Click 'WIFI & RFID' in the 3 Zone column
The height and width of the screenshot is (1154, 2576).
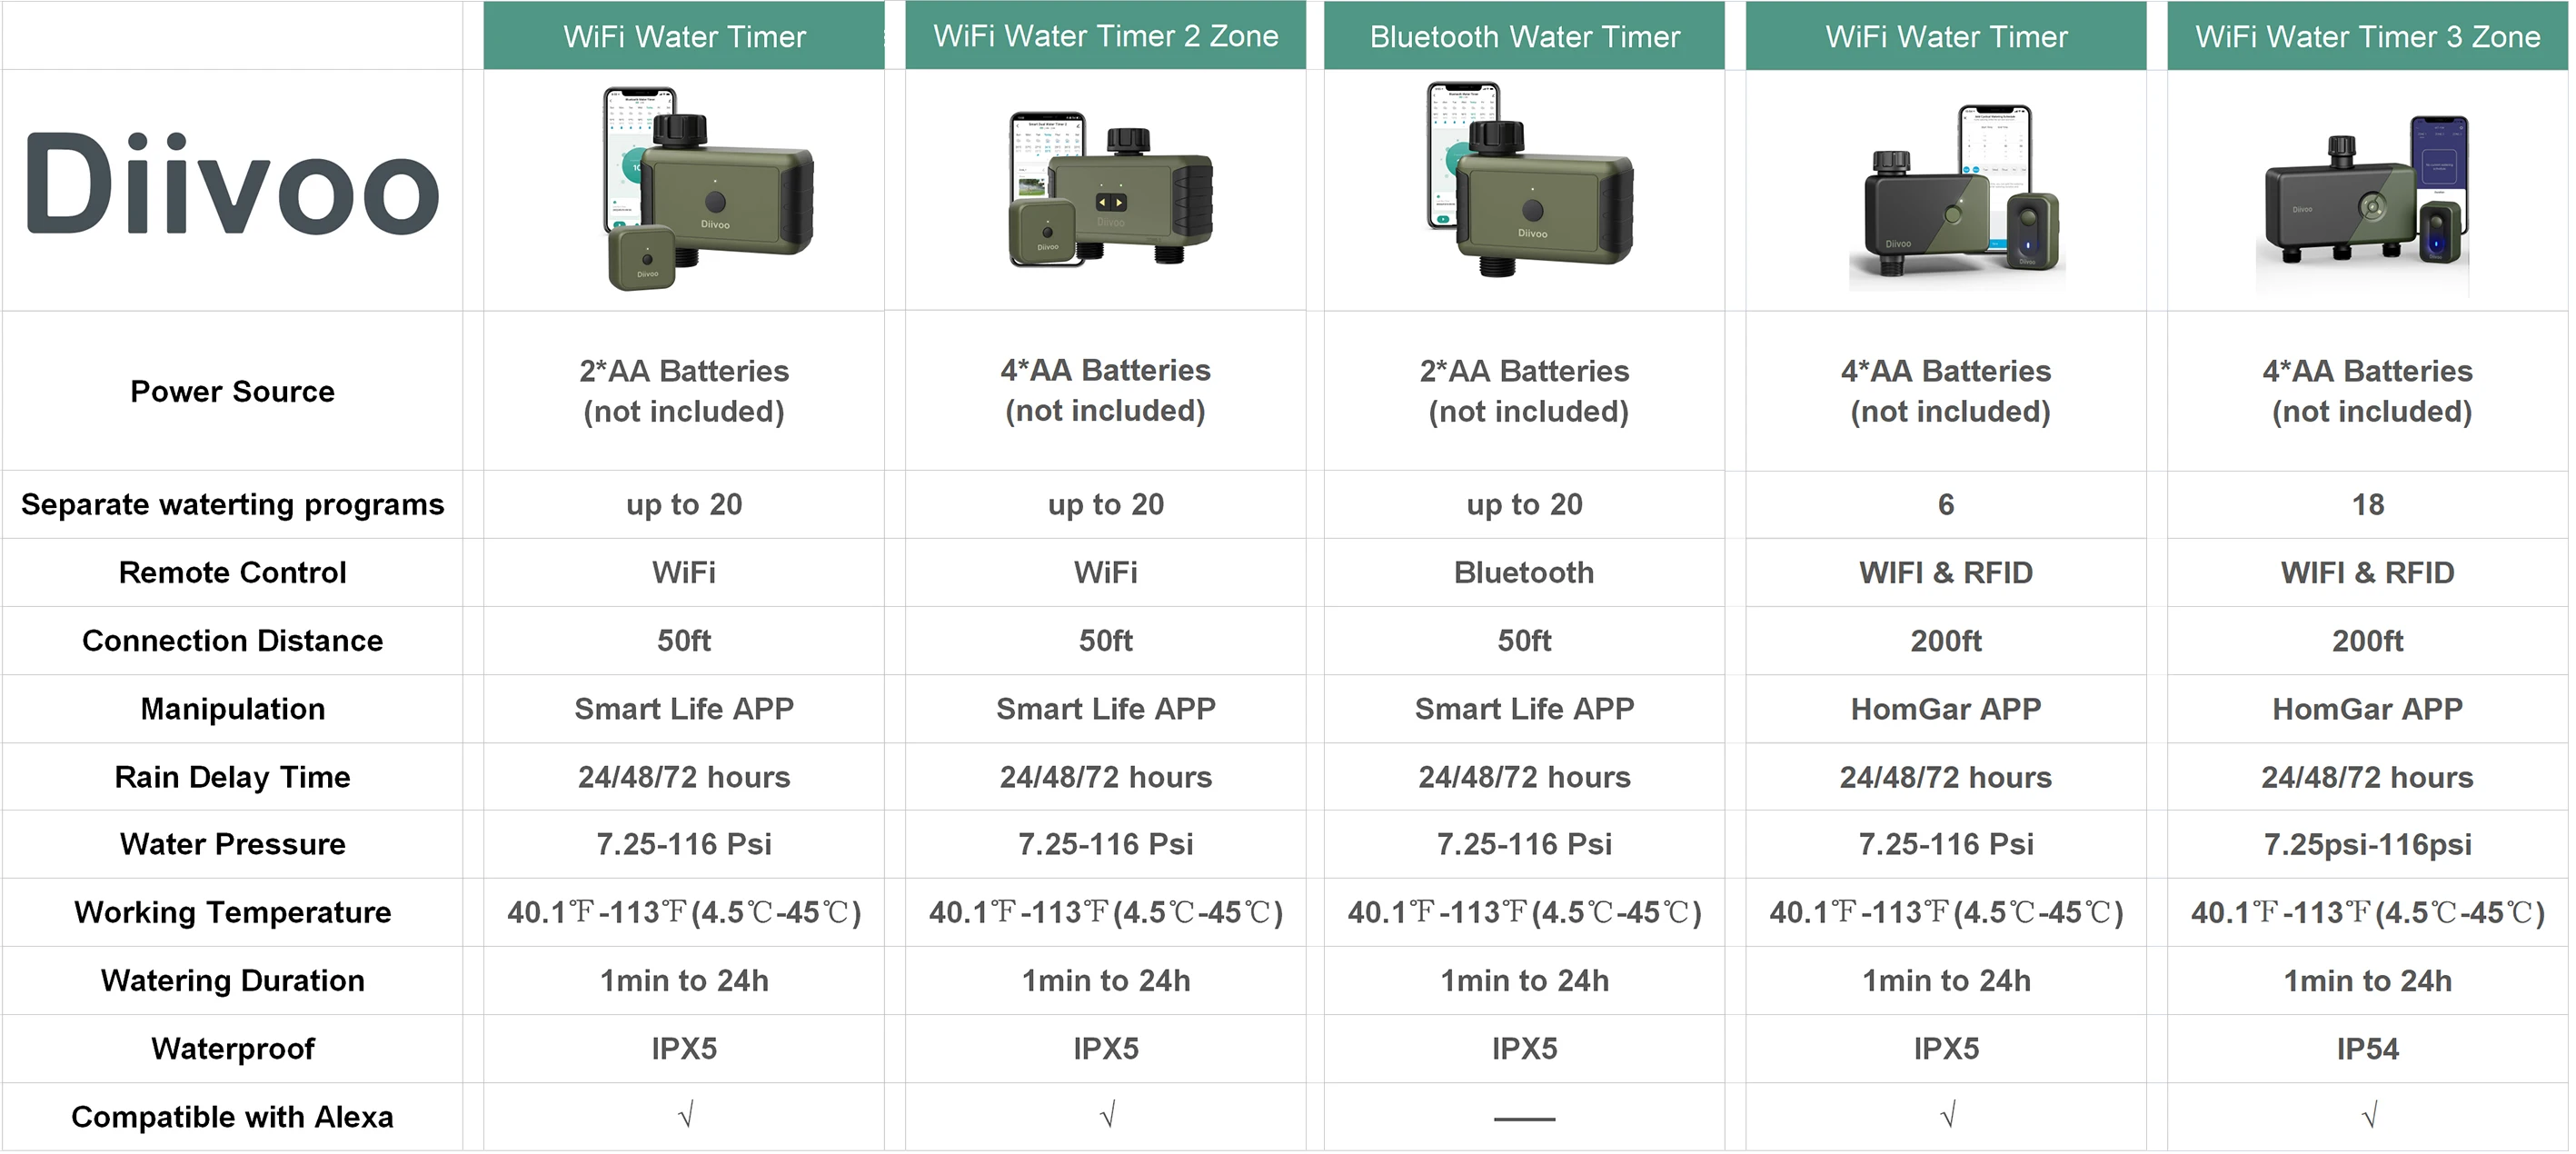(2368, 573)
